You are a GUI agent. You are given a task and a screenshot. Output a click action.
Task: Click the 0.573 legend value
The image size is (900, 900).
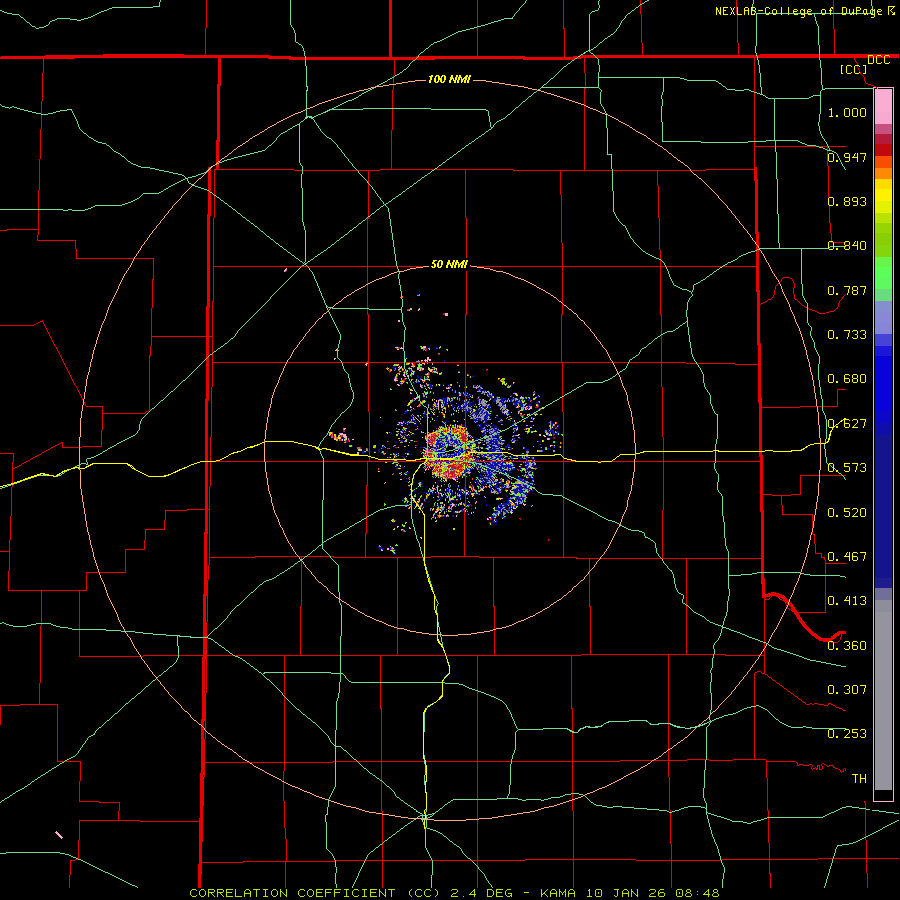(847, 467)
